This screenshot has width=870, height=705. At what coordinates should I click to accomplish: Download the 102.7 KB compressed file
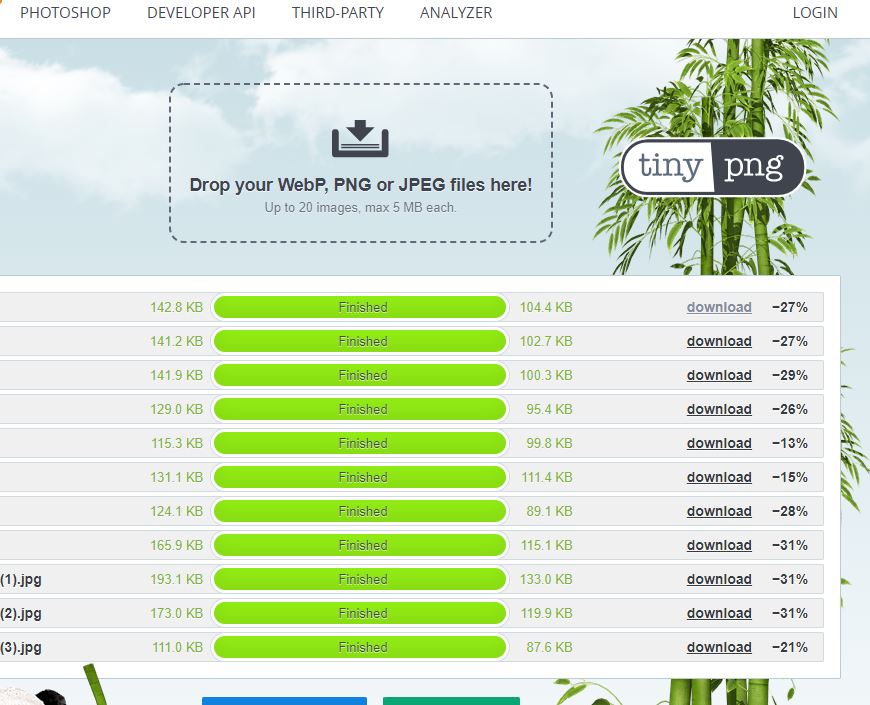coord(719,341)
